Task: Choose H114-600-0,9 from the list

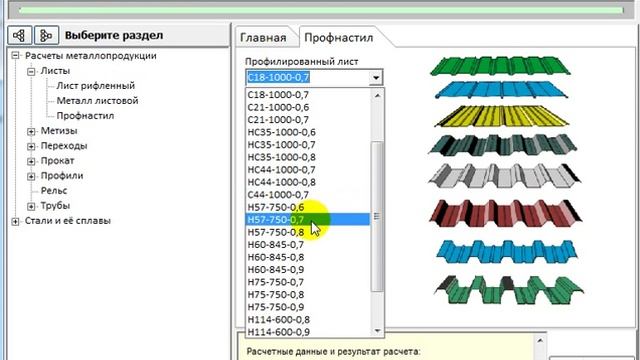Action: [x=308, y=332]
